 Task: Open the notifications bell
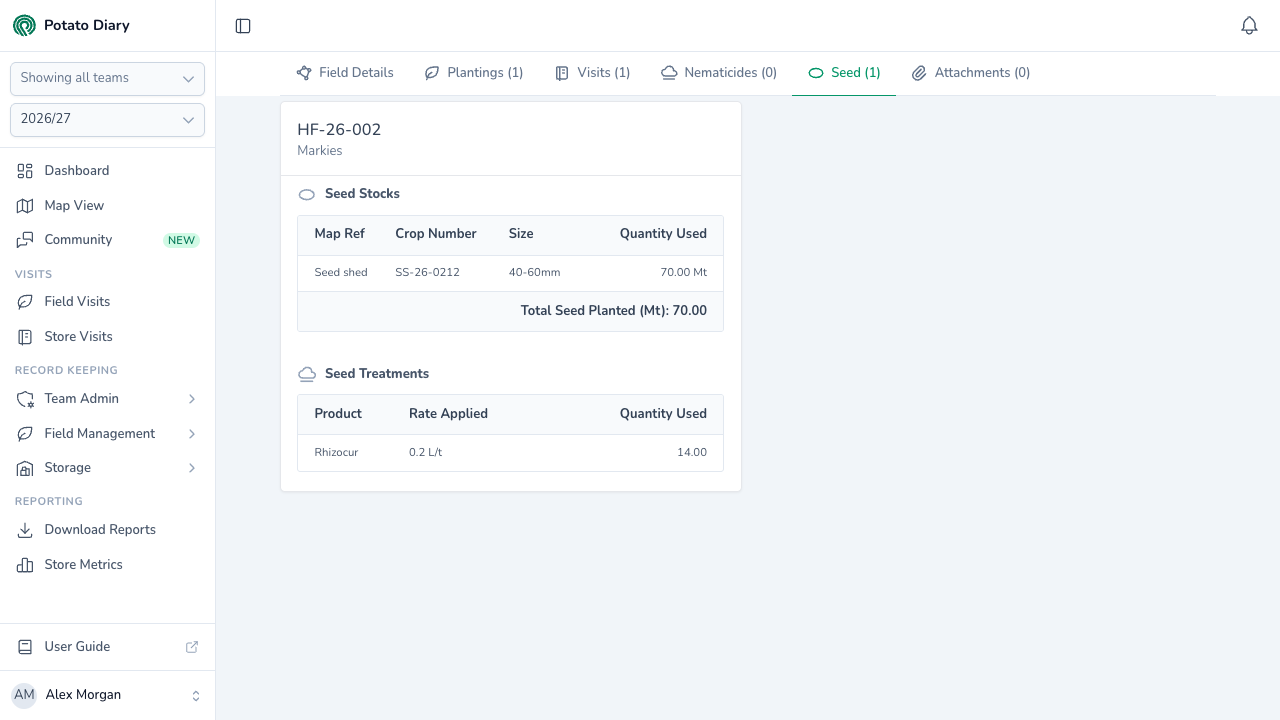pos(1249,26)
